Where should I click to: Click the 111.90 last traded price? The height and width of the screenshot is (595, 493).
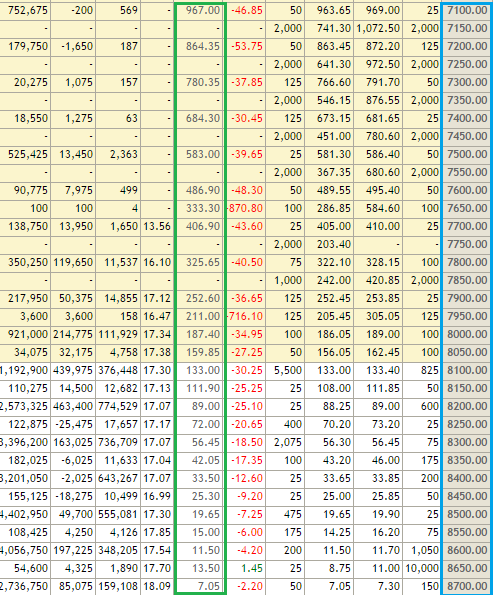(200, 389)
